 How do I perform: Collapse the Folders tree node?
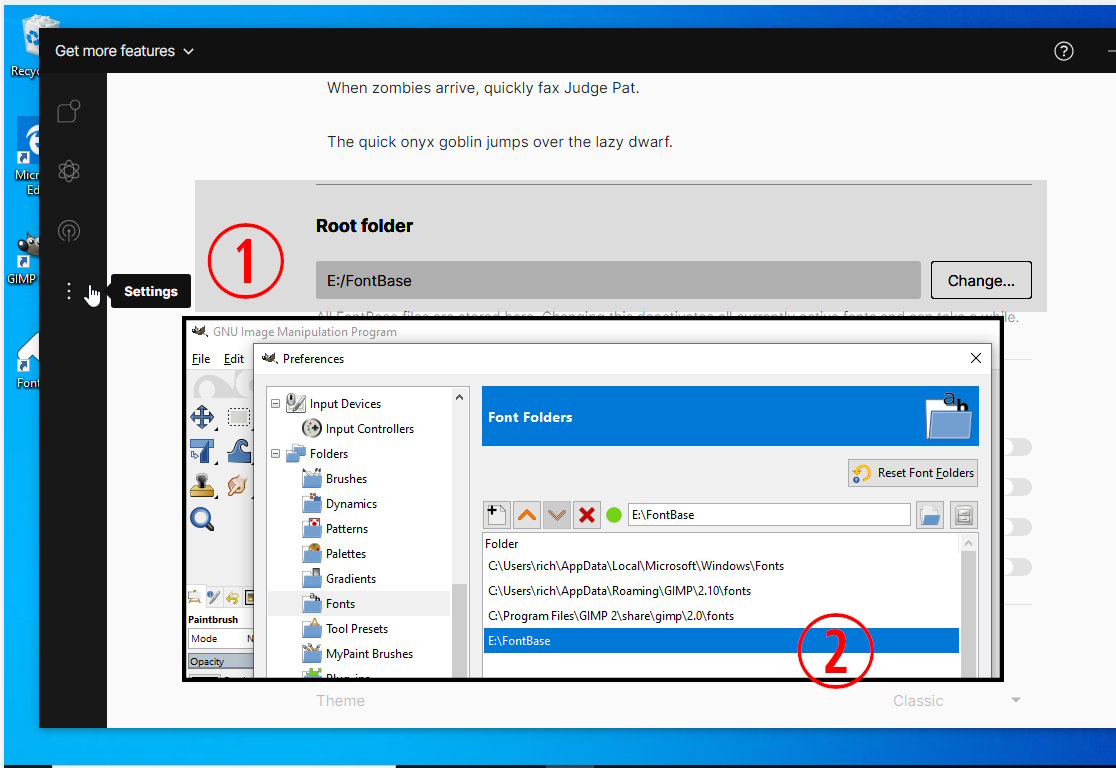(x=275, y=453)
